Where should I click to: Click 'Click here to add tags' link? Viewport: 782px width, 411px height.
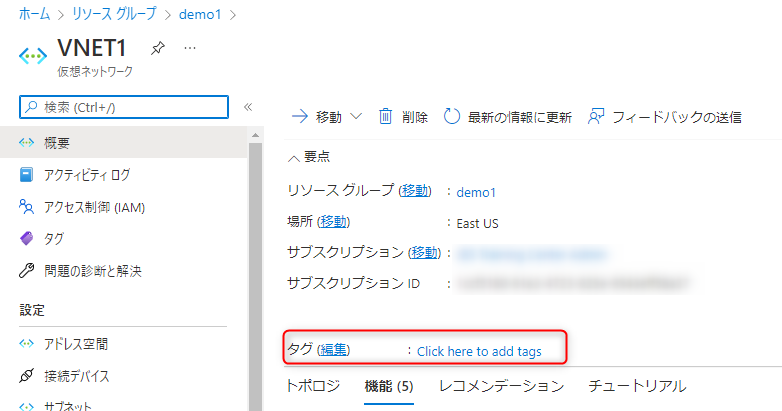[479, 352]
